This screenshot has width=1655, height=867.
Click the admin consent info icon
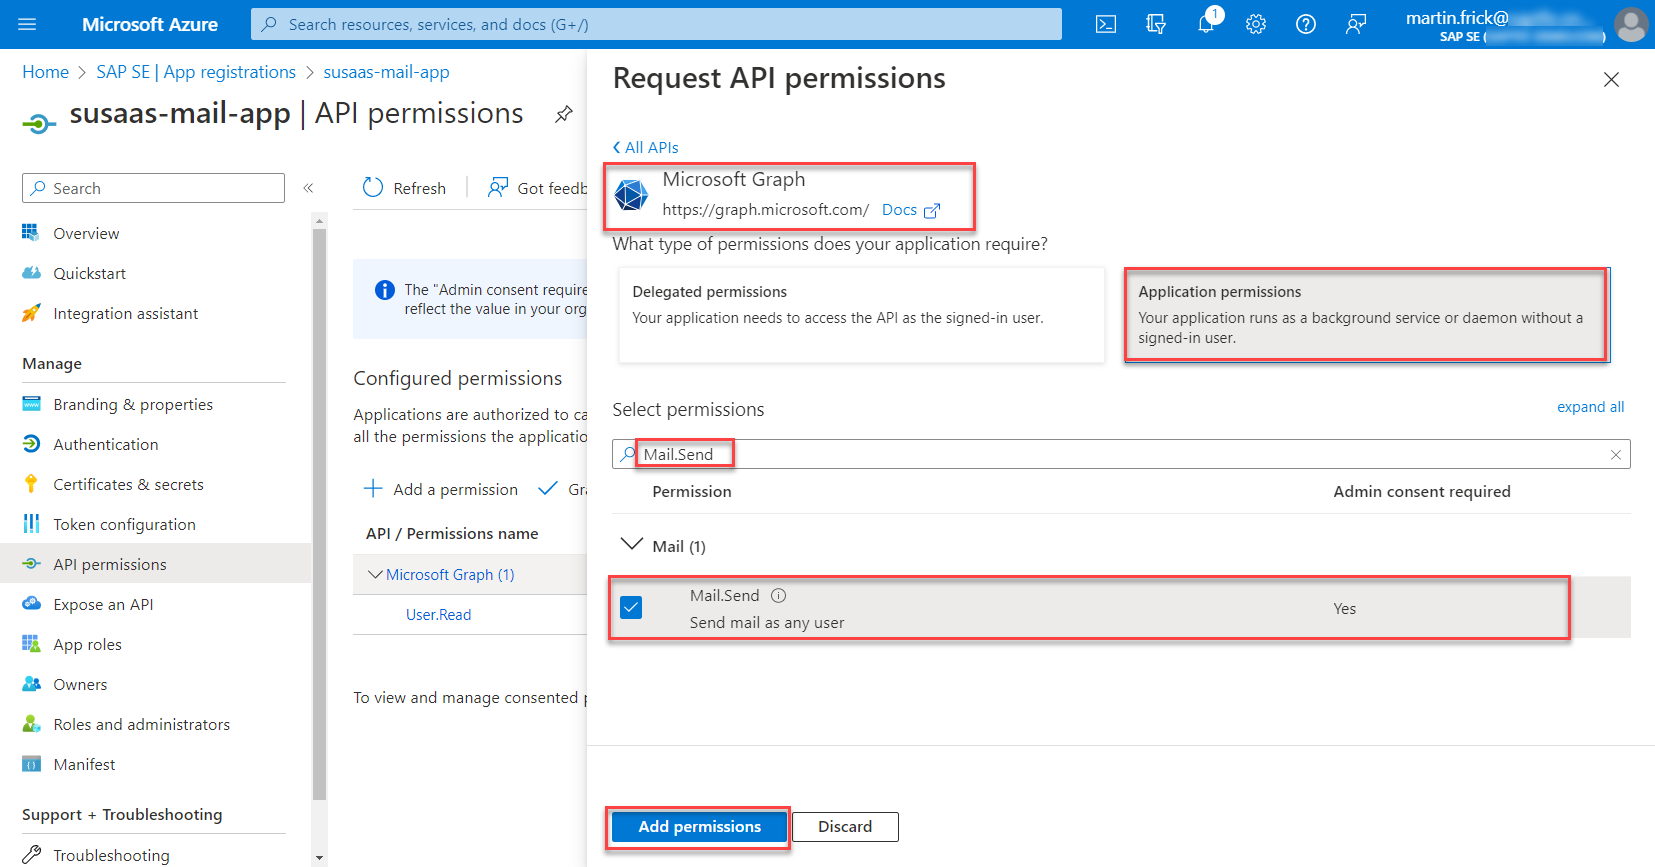click(384, 290)
